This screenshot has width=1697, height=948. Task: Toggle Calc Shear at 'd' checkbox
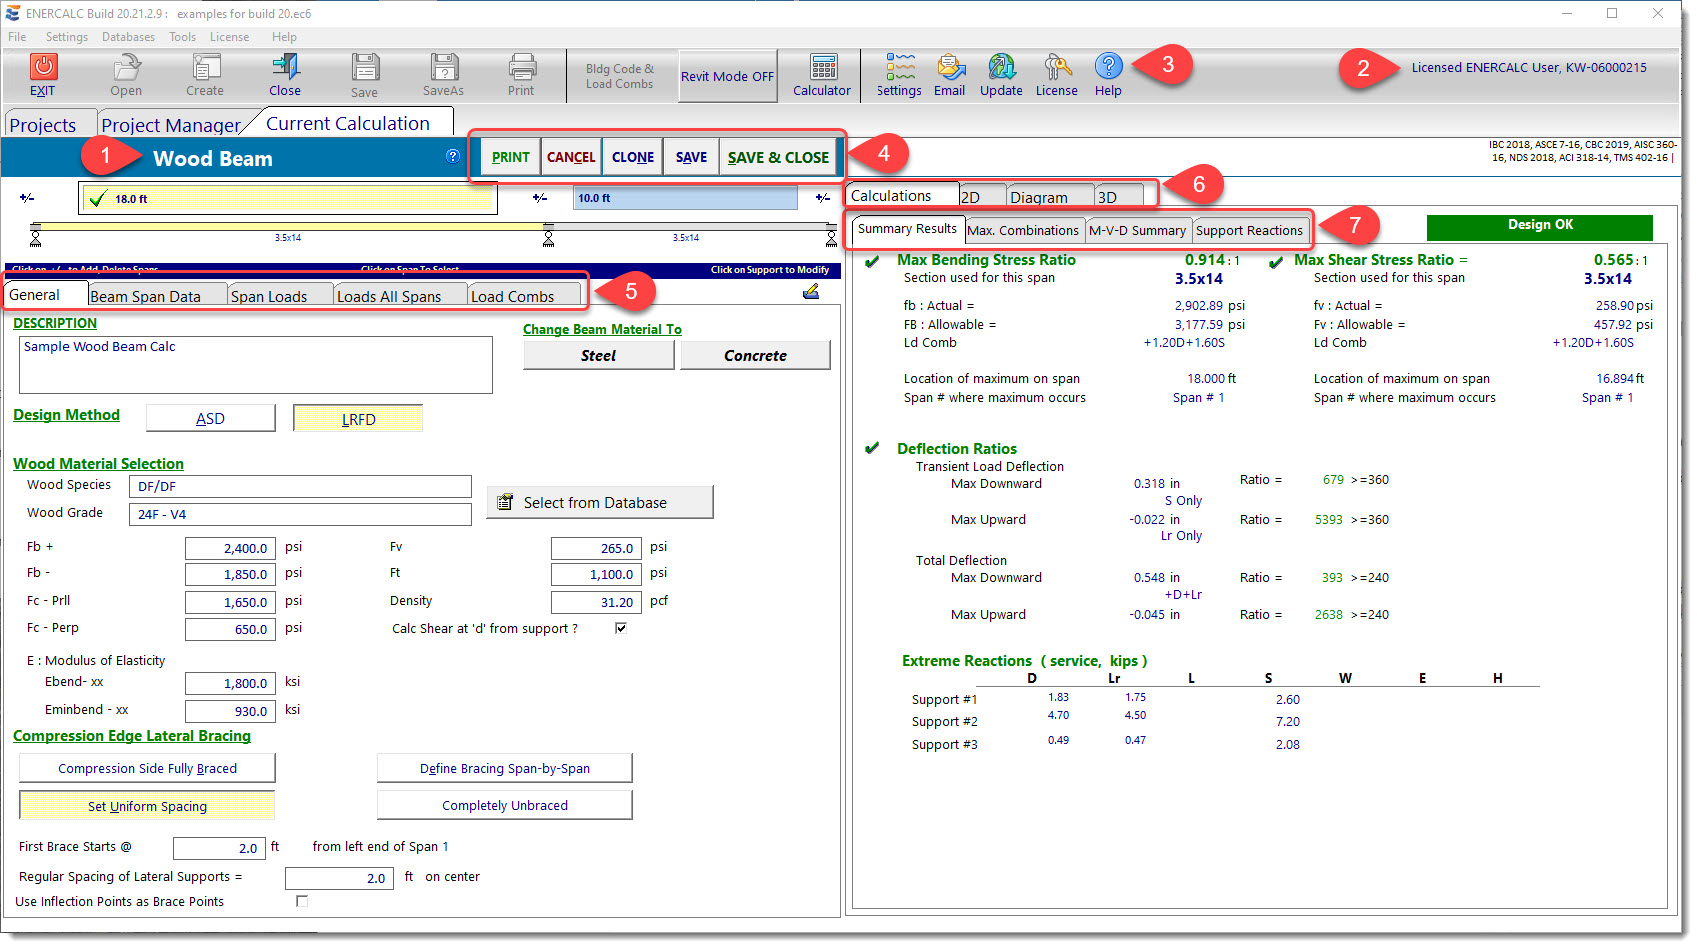tap(621, 628)
